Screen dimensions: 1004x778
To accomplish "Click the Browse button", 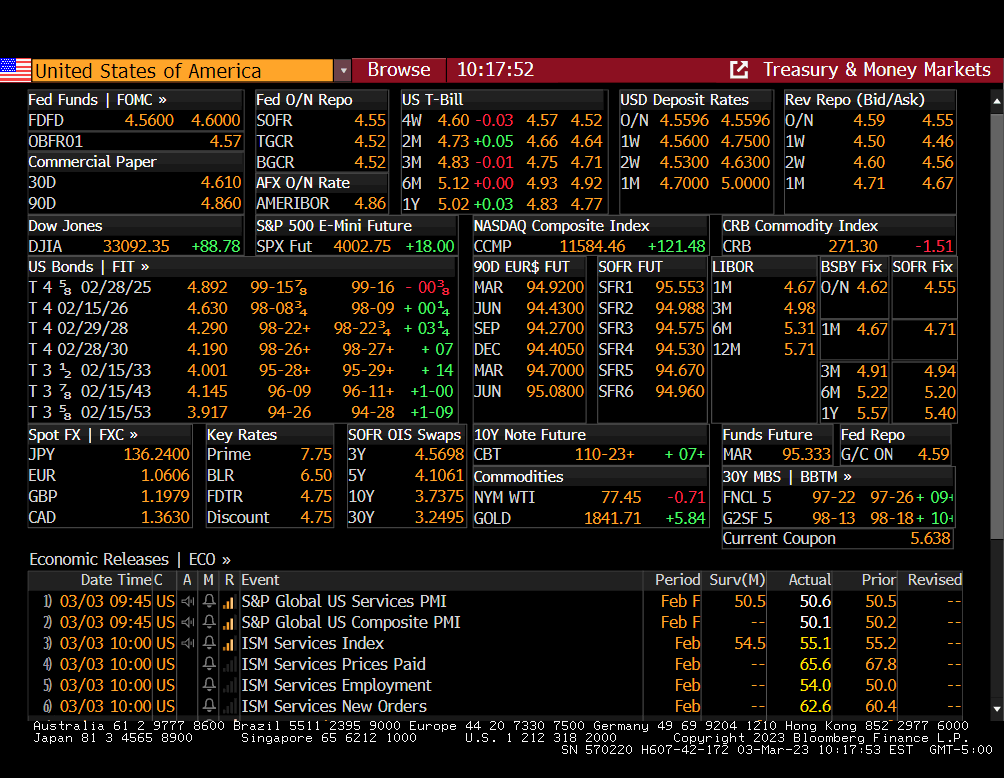I will click(399, 70).
